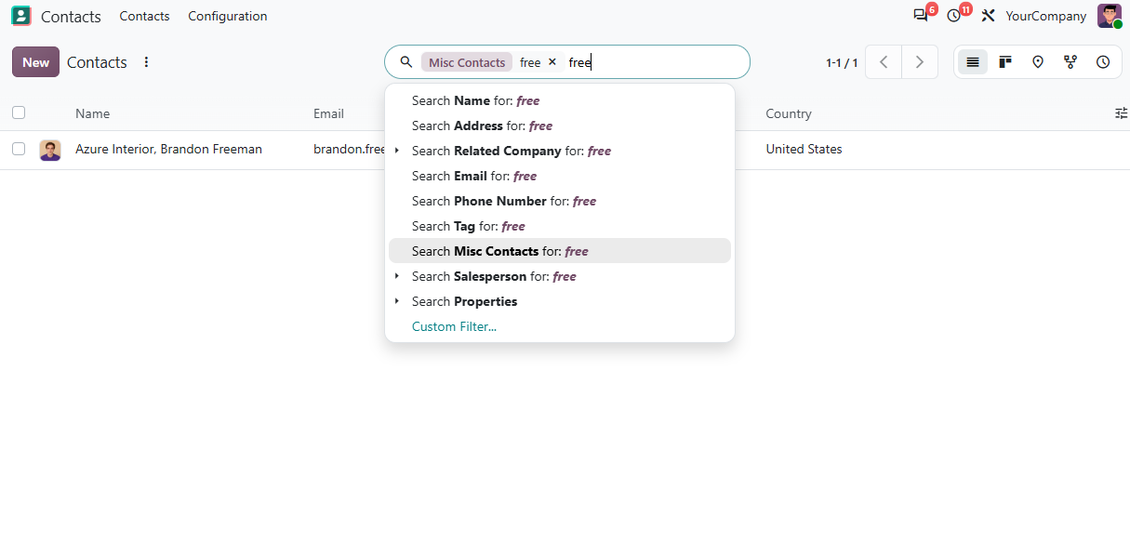The height and width of the screenshot is (542, 1130).
Task: Choose Search Related Company for free
Action: (560, 151)
